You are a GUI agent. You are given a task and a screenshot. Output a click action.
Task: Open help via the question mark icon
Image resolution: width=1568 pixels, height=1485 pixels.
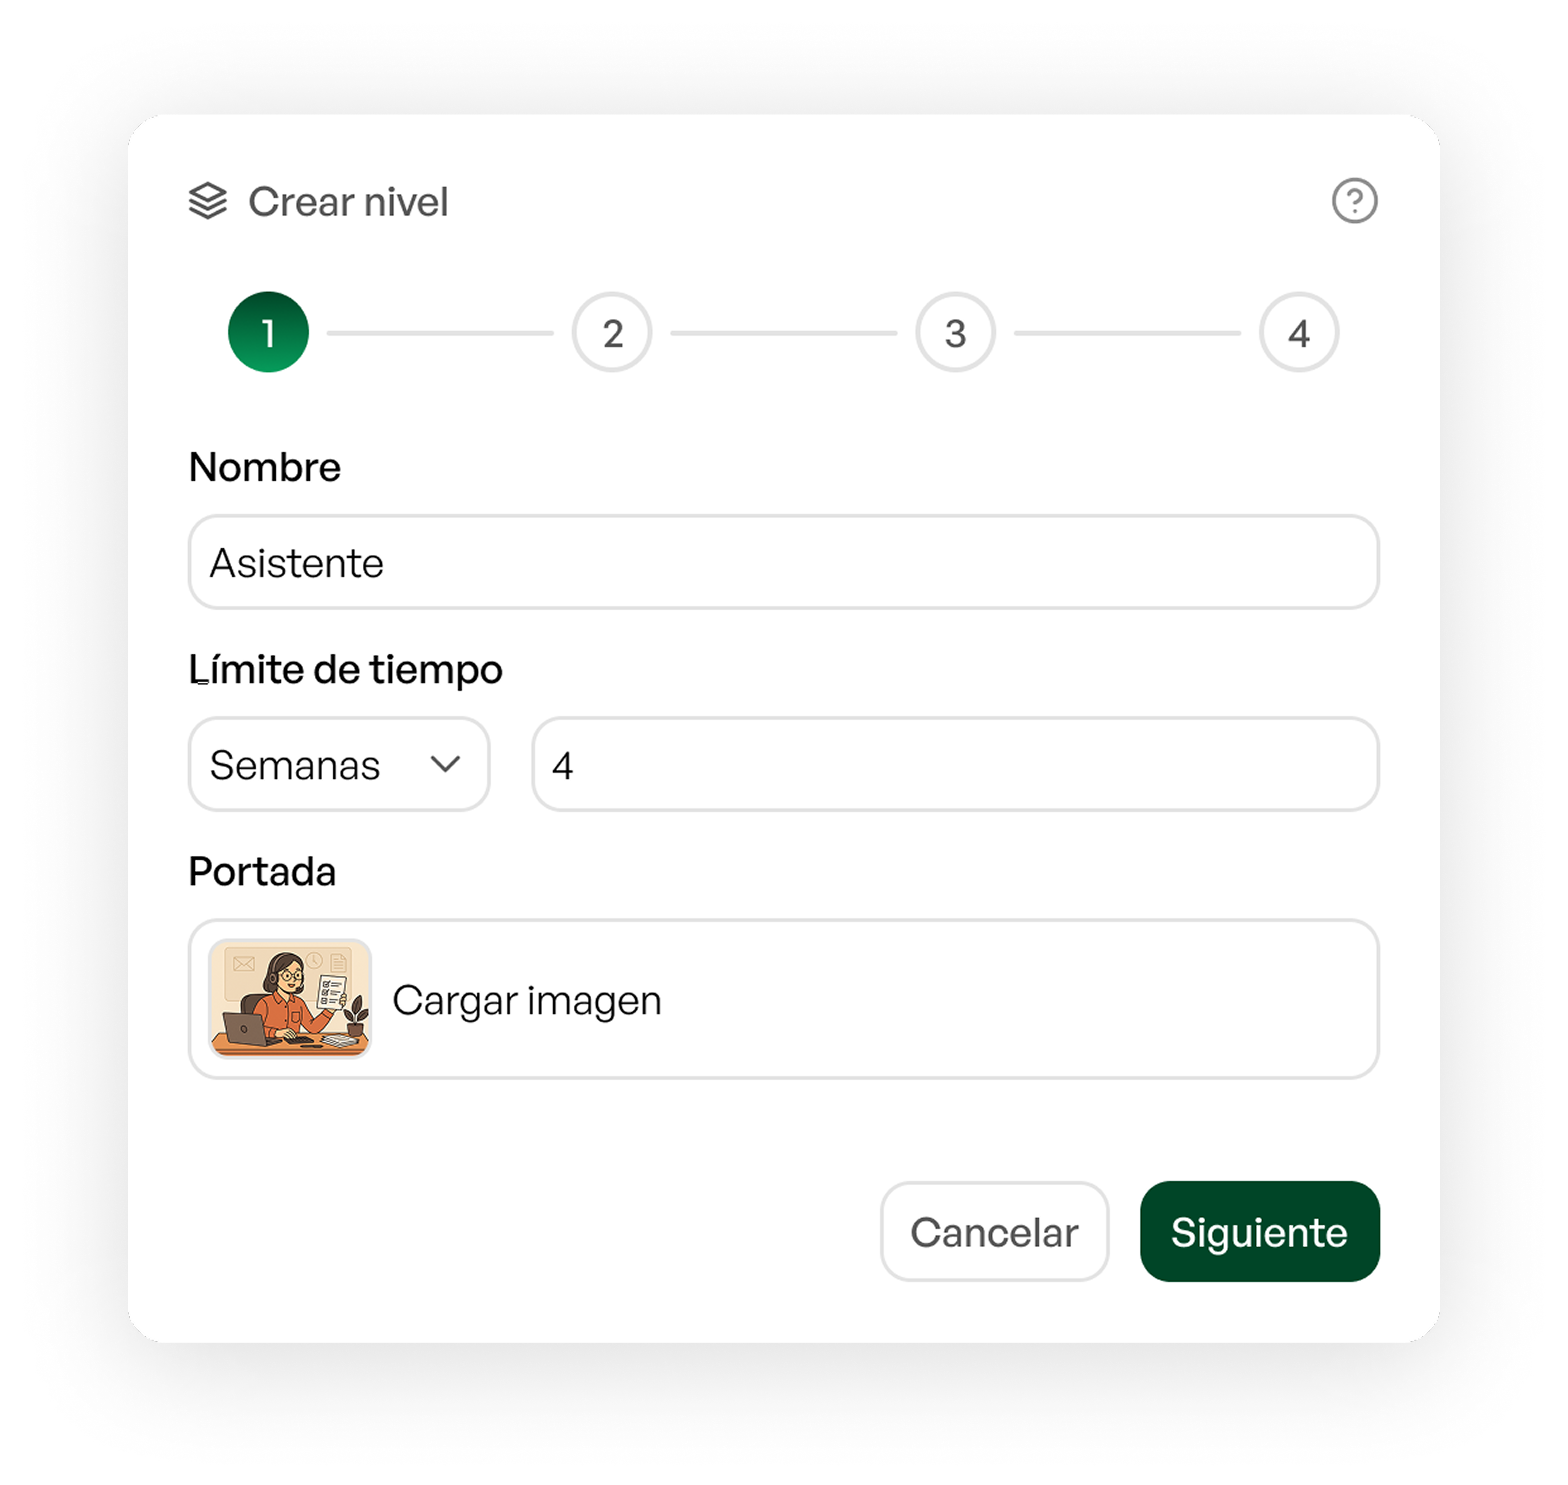[1354, 201]
